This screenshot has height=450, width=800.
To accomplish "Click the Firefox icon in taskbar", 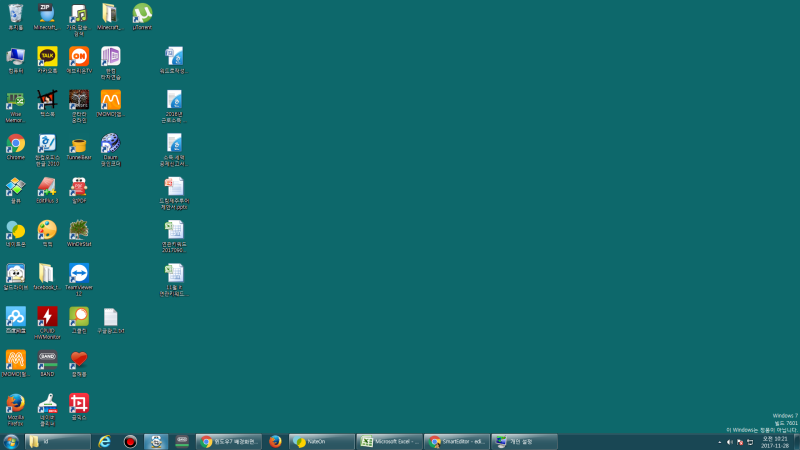I will point(275,442).
